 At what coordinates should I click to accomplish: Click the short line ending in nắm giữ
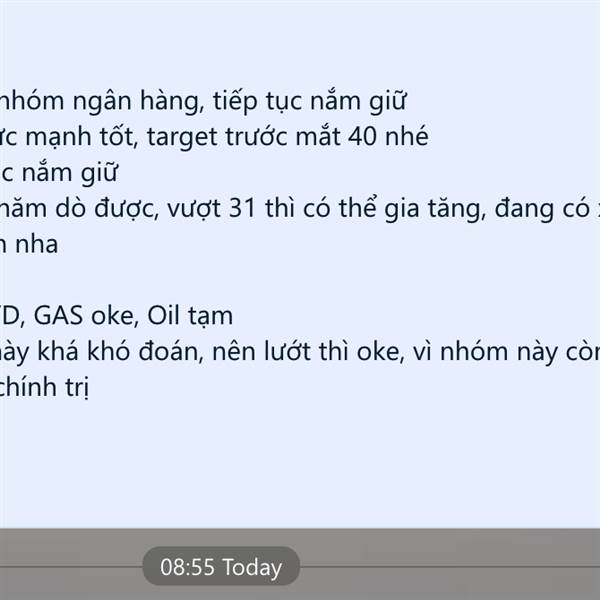click(59, 173)
